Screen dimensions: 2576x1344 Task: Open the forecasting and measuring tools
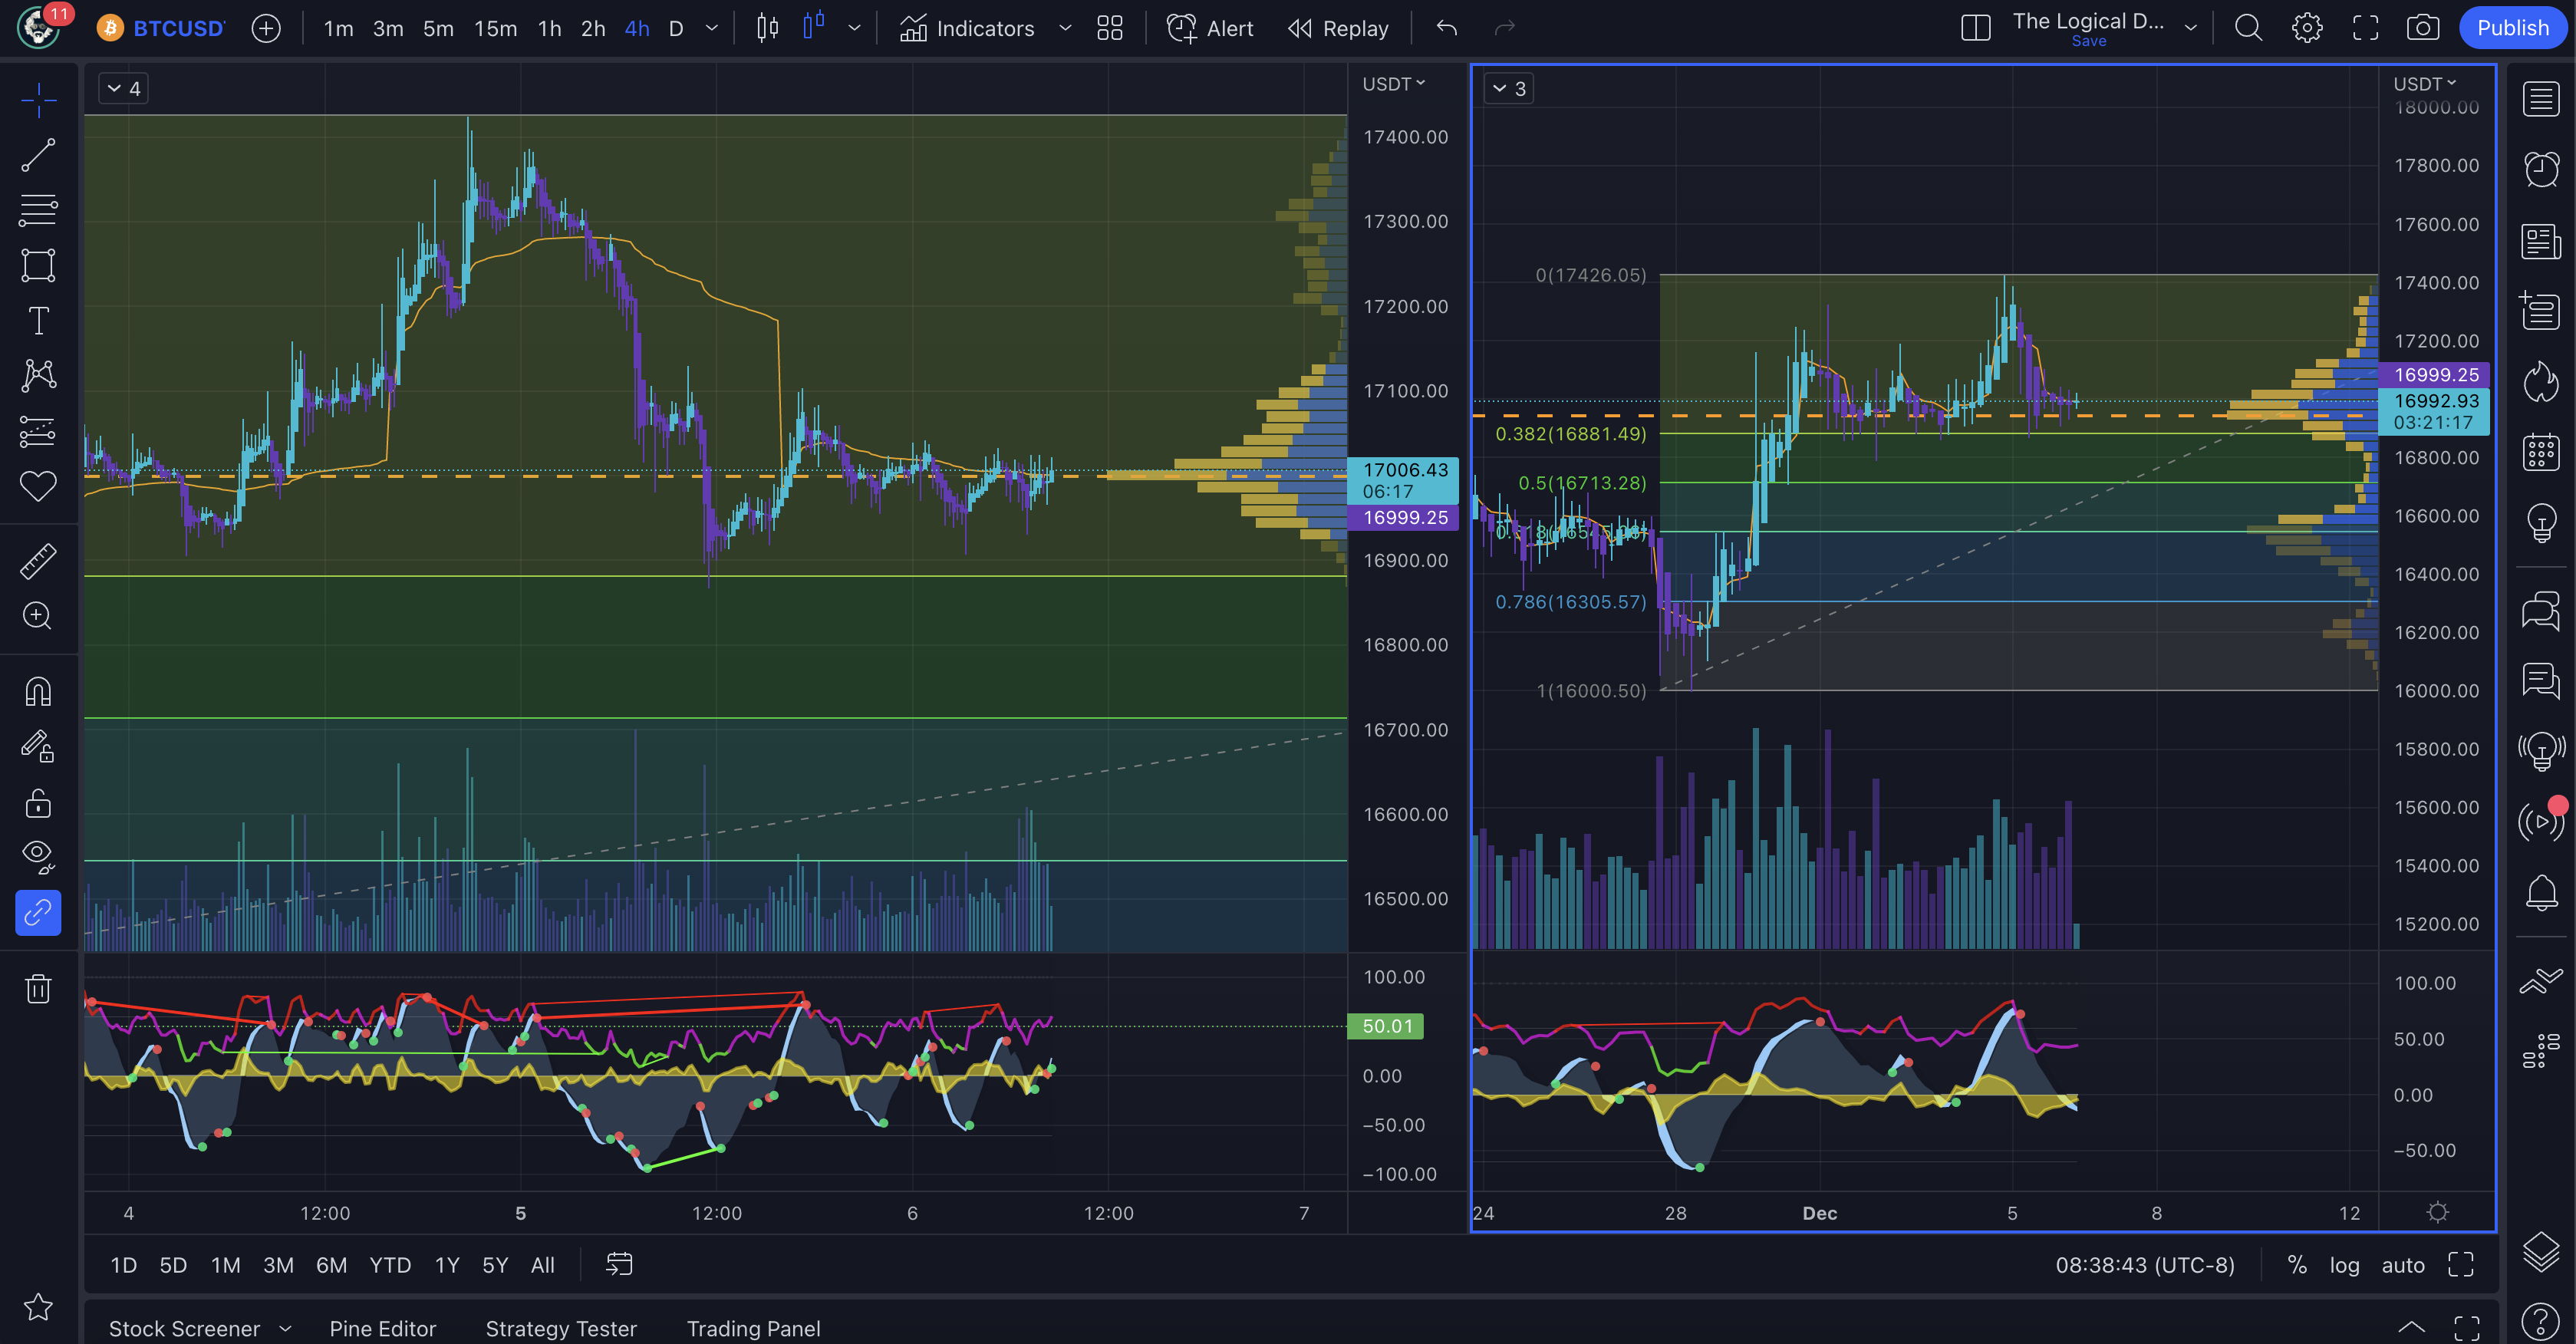(x=38, y=431)
